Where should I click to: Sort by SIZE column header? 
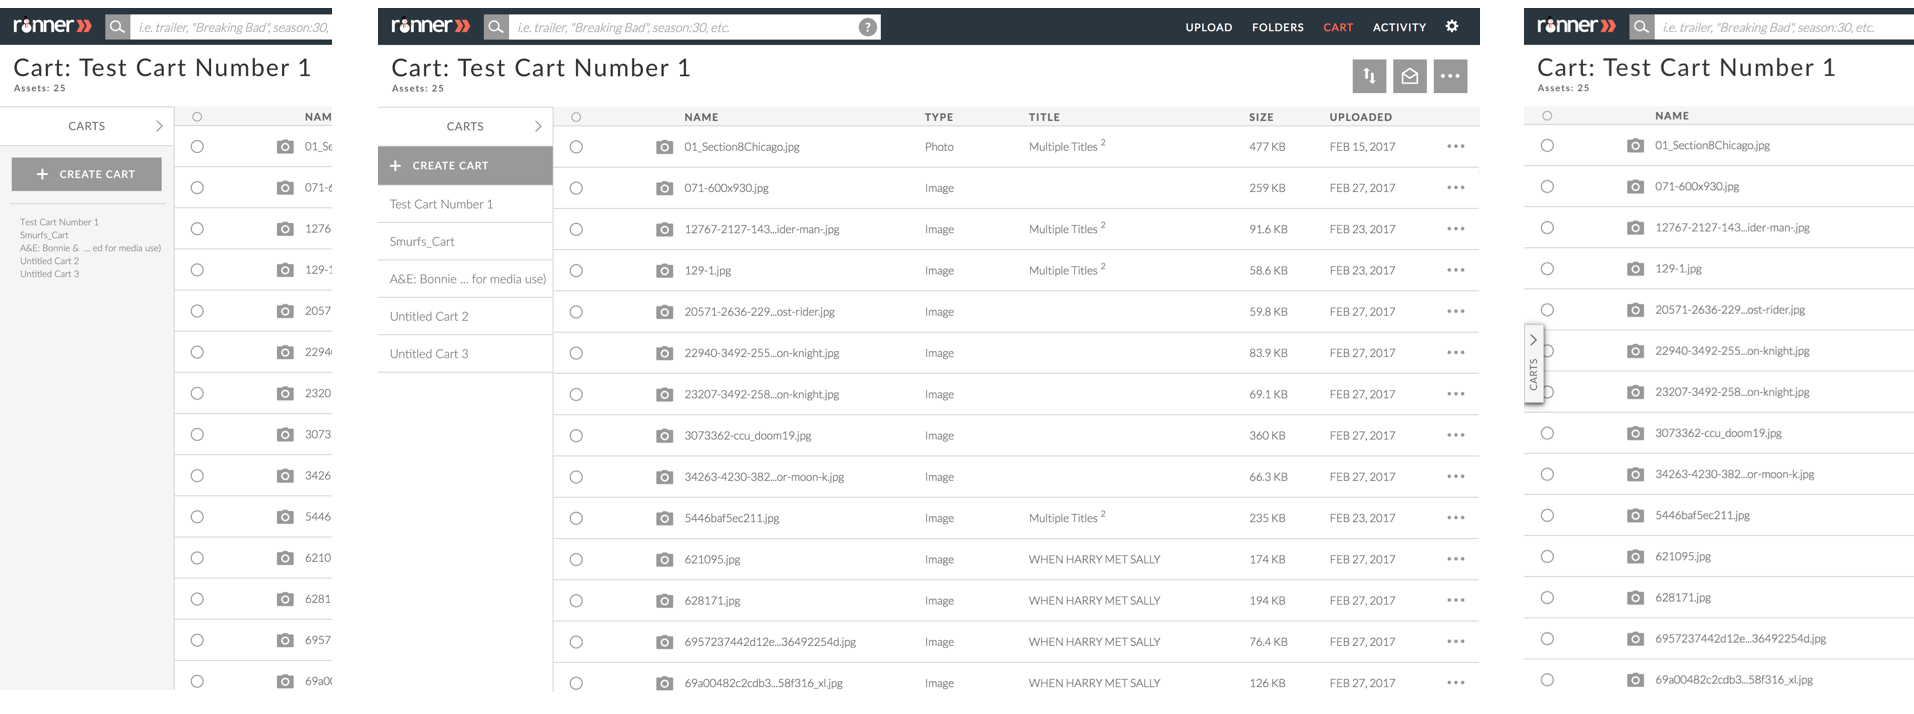pos(1261,117)
